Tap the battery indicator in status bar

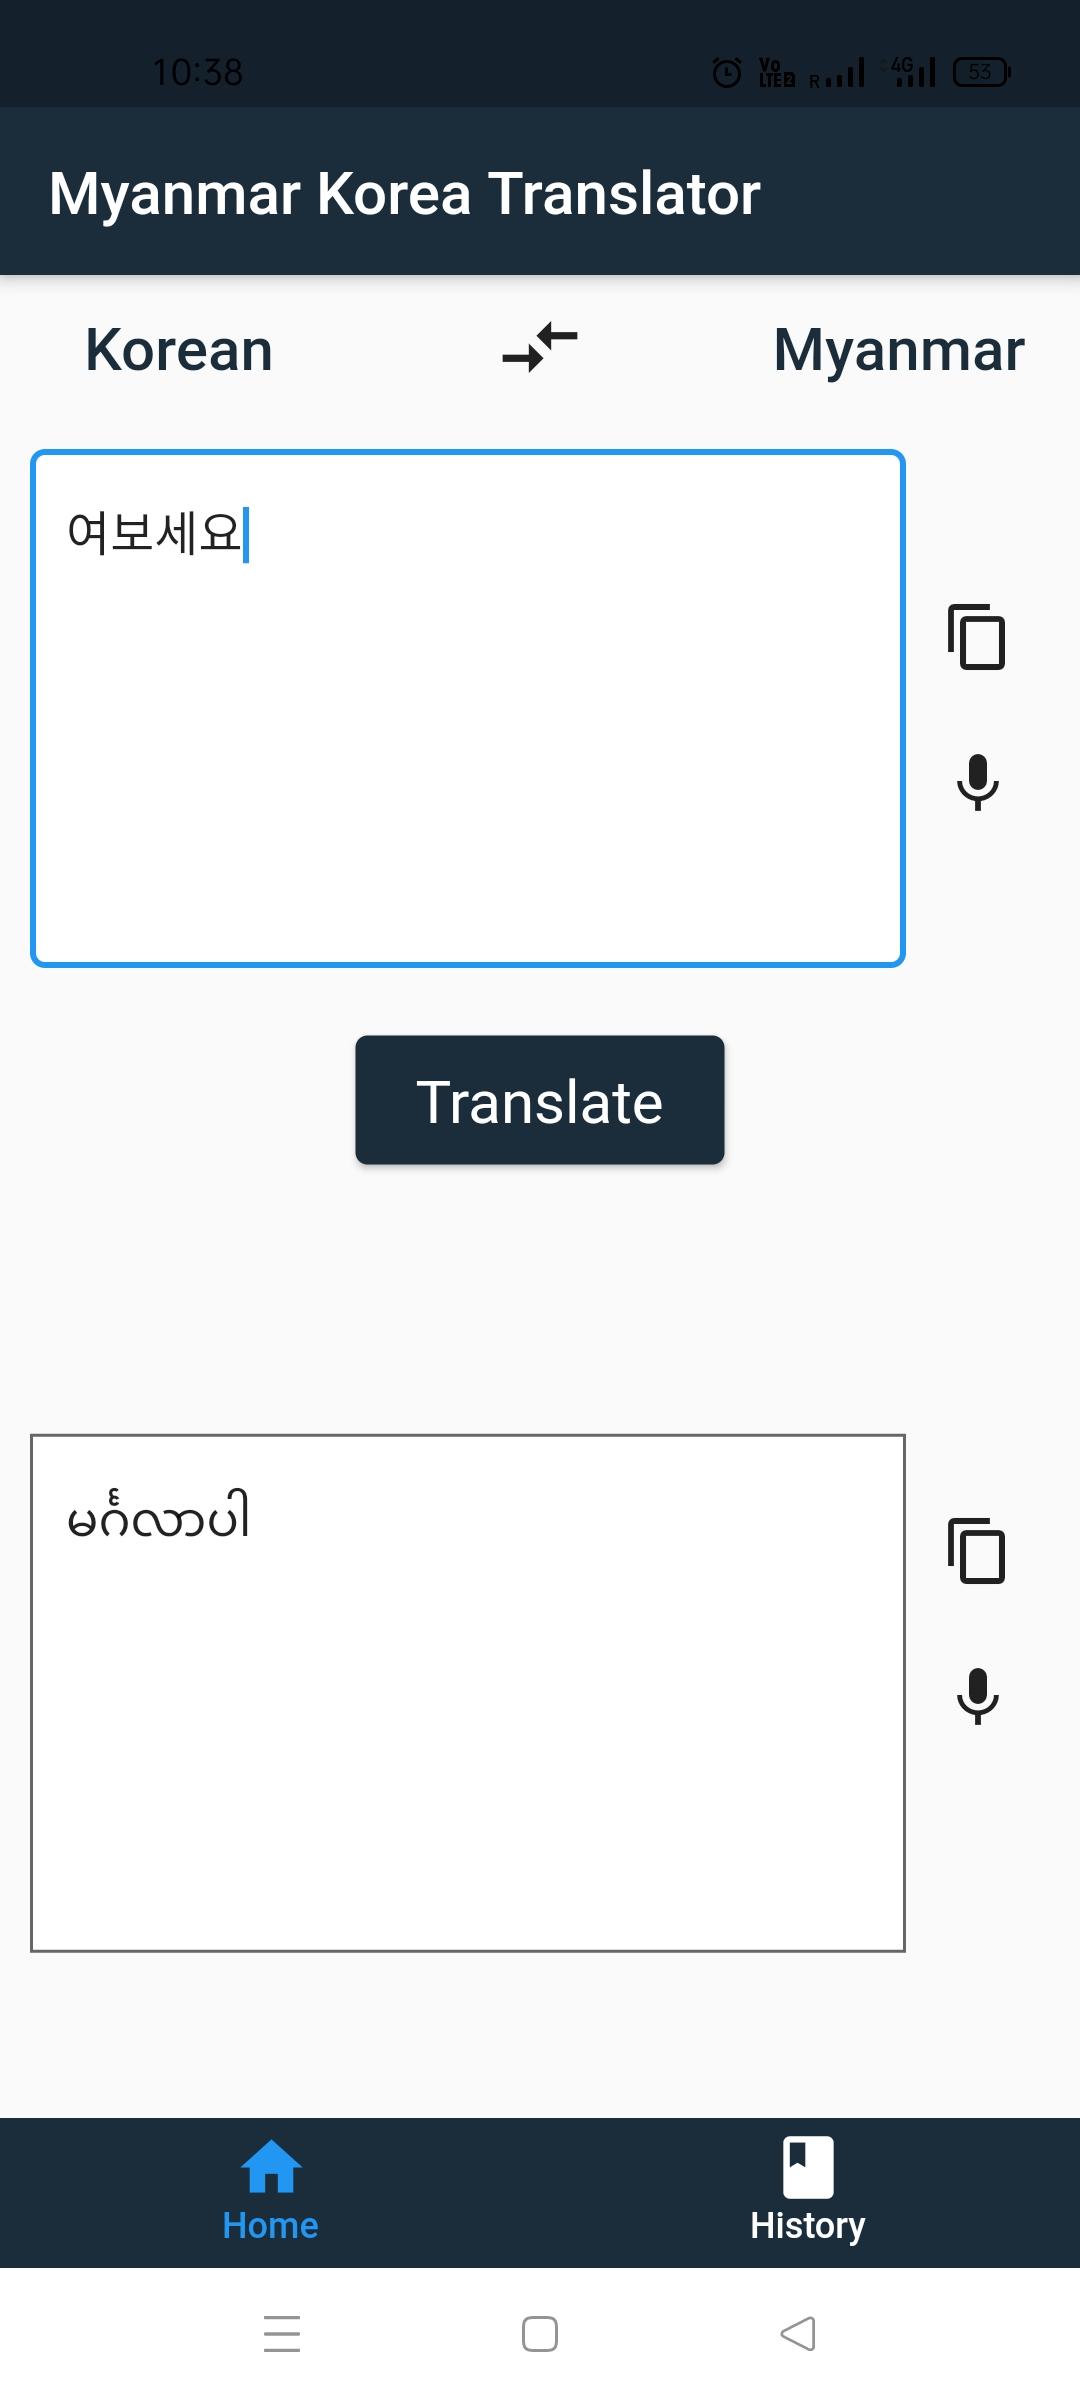click(x=981, y=71)
